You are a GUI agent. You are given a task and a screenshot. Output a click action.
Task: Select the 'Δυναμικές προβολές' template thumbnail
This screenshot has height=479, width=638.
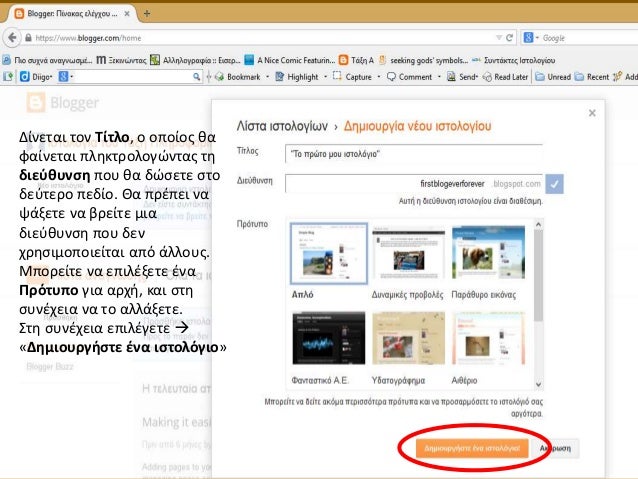point(409,253)
